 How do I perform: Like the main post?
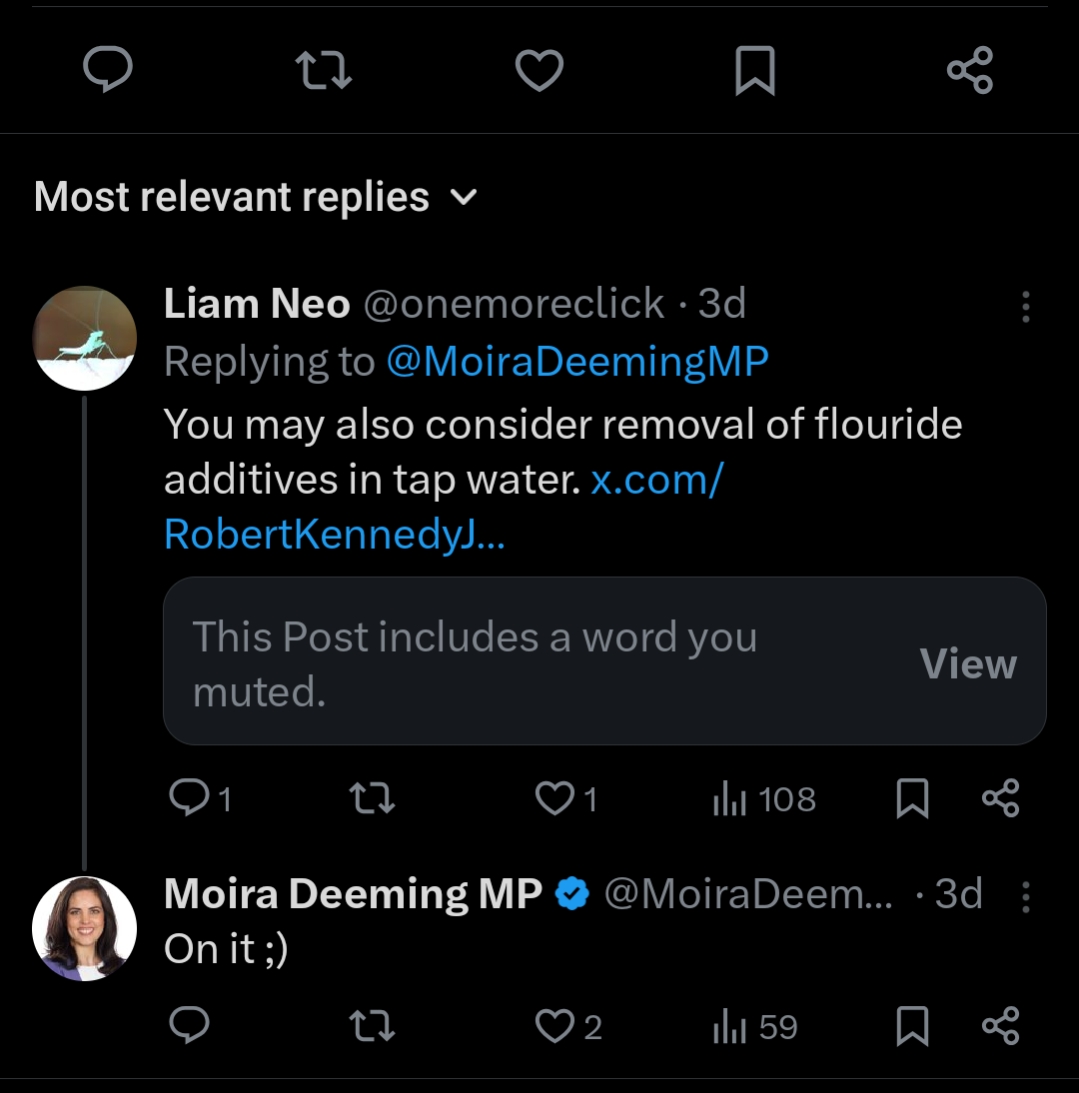click(539, 71)
